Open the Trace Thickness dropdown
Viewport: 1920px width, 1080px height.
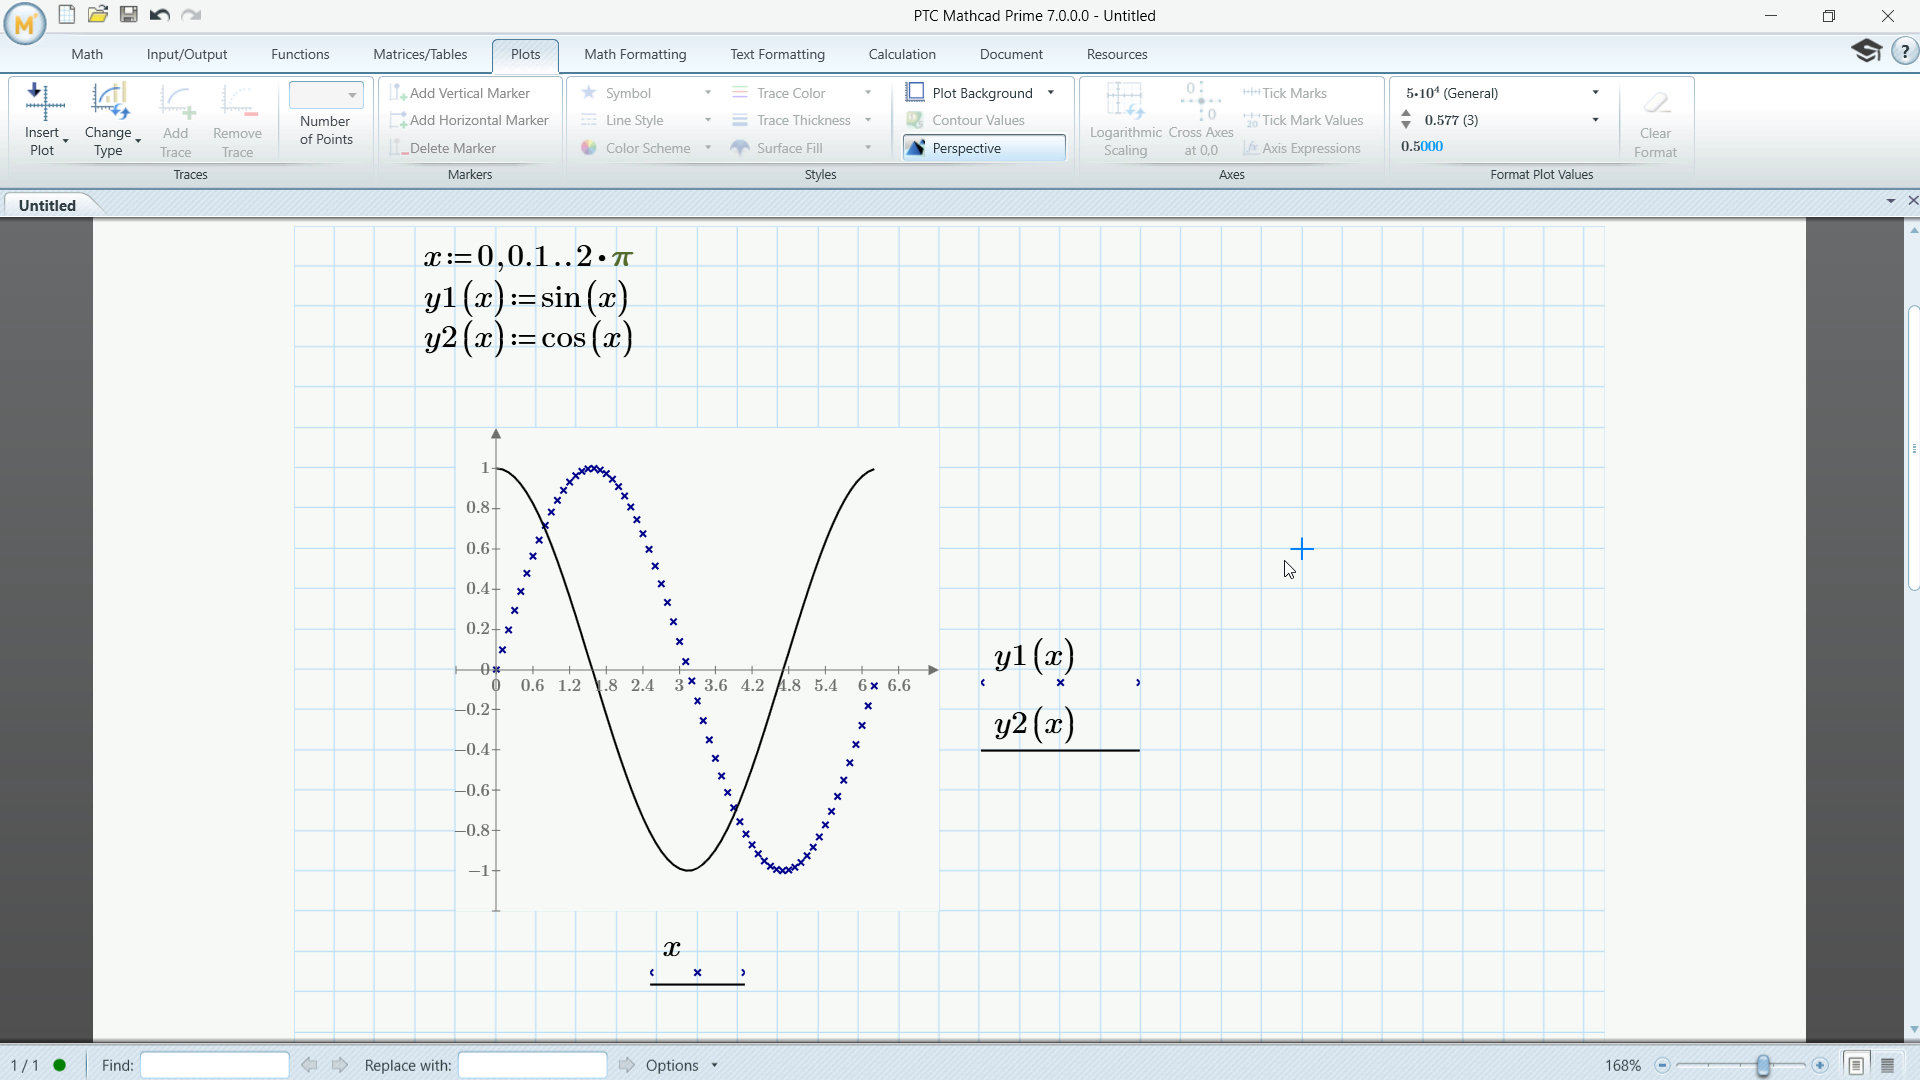pyautogui.click(x=868, y=120)
